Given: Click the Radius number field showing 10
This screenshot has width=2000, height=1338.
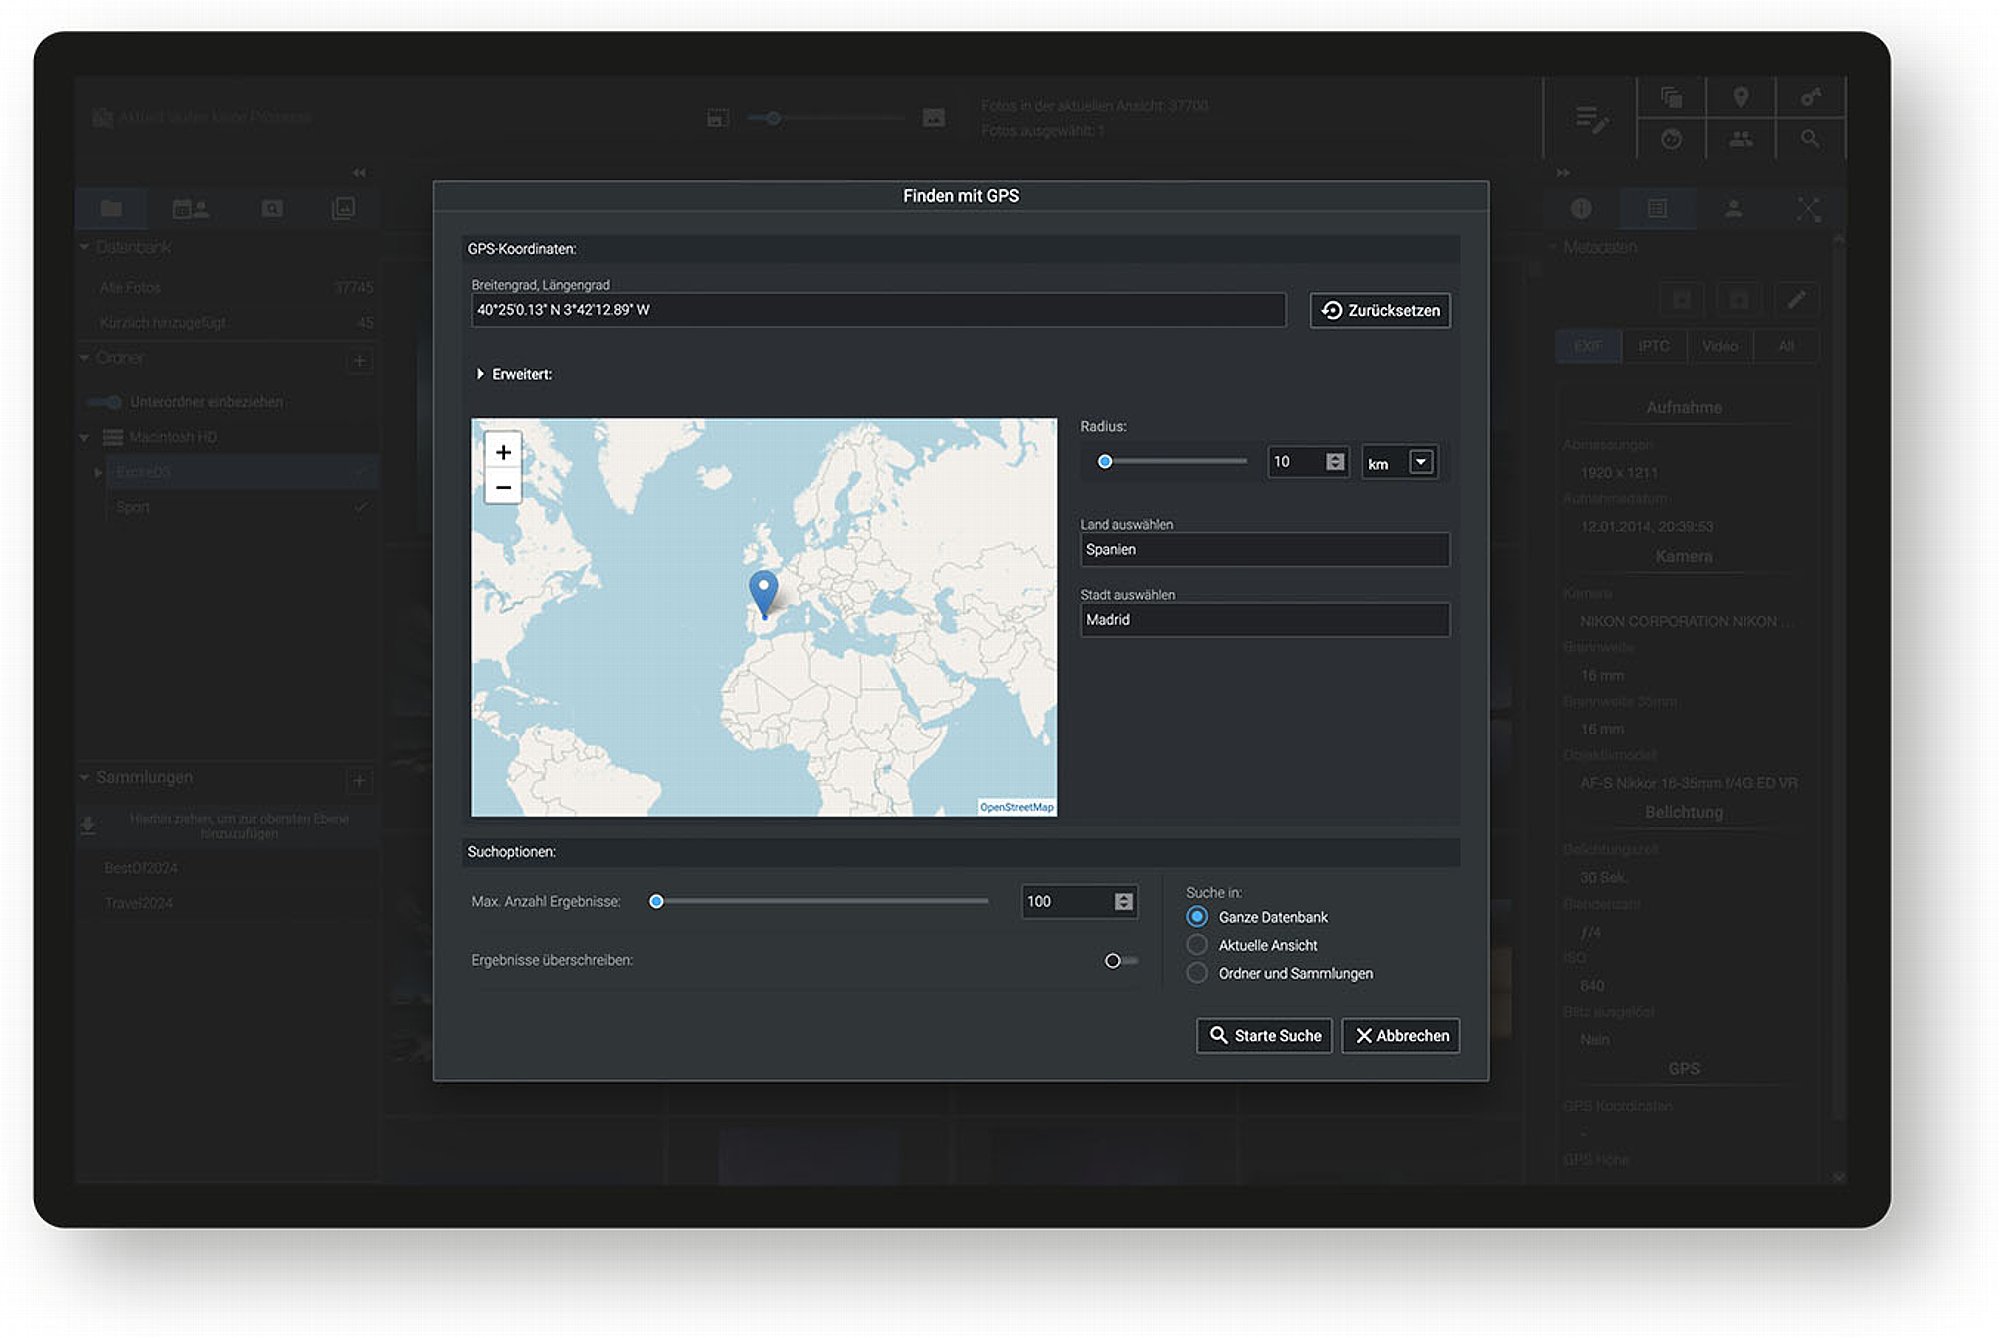Looking at the screenshot, I should [1295, 461].
